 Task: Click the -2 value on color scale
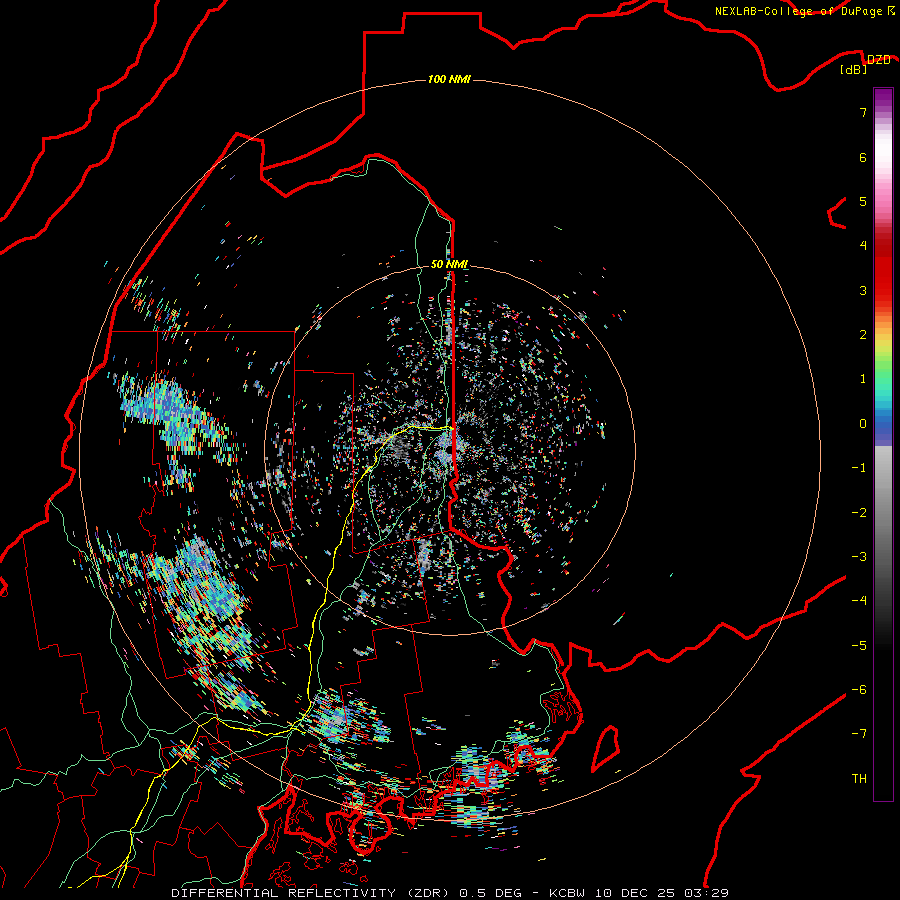coord(859,513)
